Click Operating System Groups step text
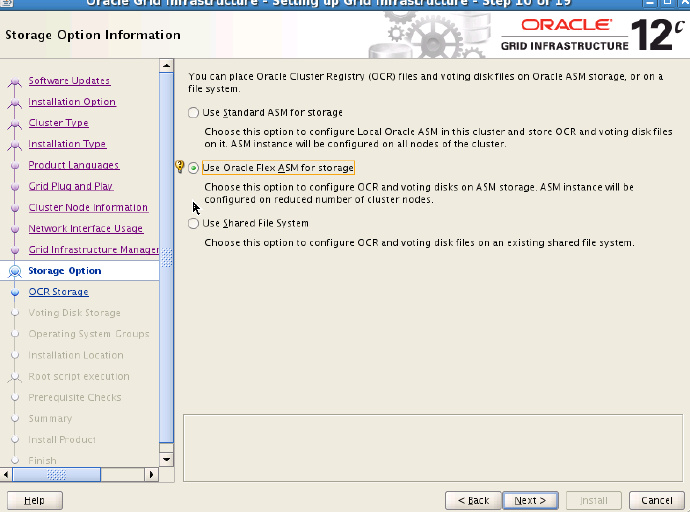Screen dimensions: 690x512 coord(89,334)
